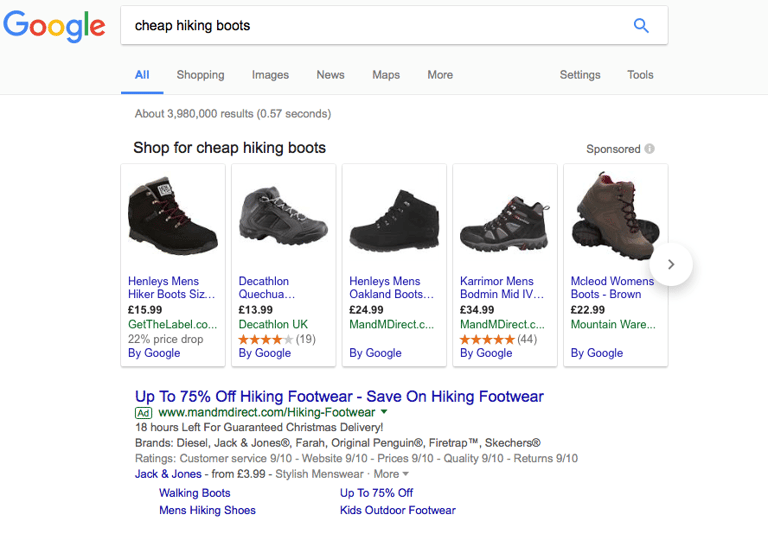Open the Up To 75% Off Hiking Footwear ad
The image size is (768, 540).
(x=339, y=396)
